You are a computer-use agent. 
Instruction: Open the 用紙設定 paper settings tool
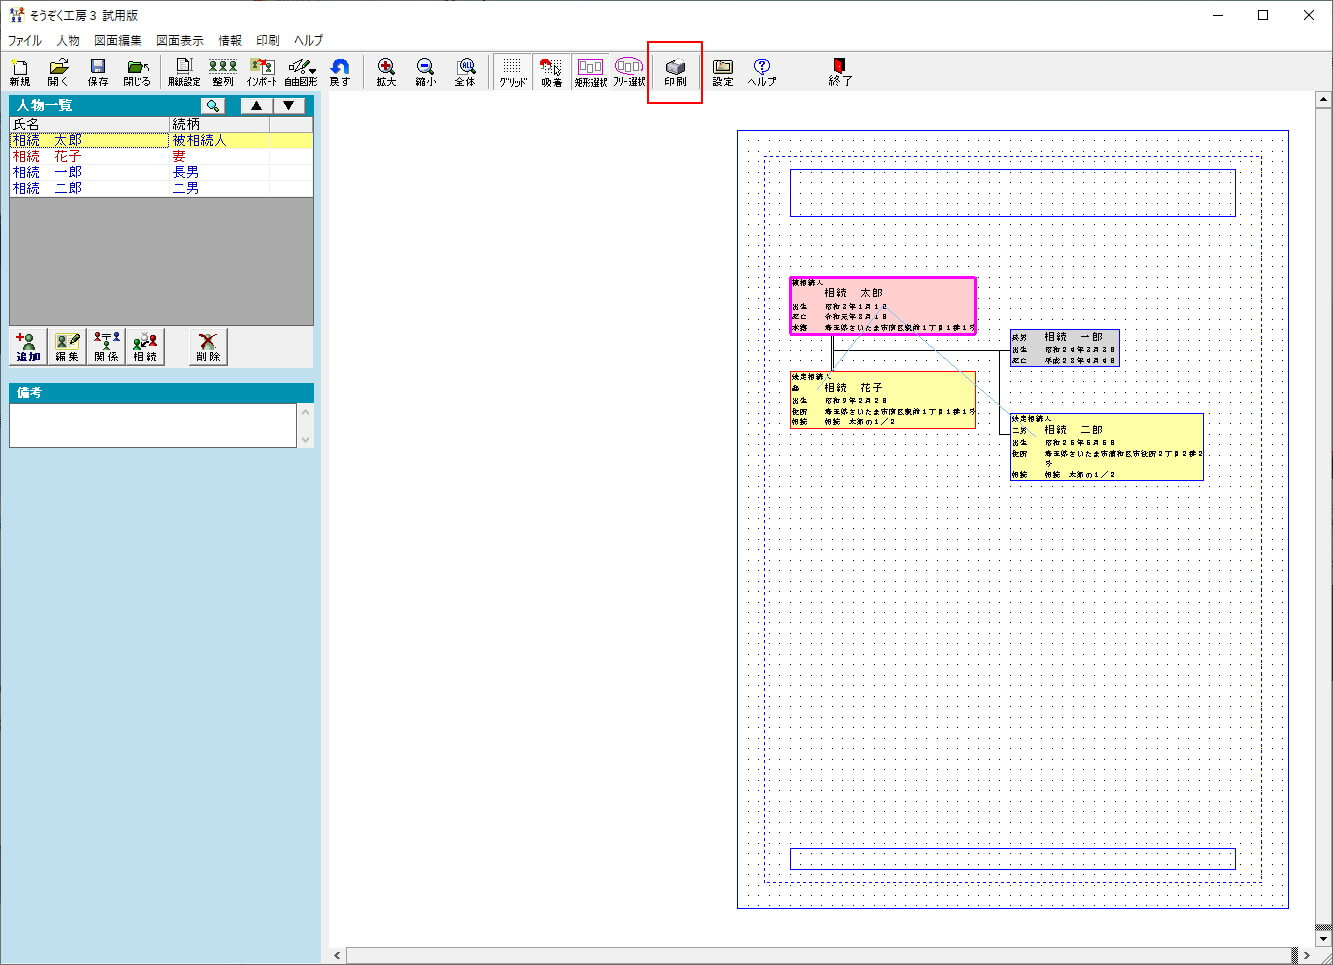coord(184,72)
